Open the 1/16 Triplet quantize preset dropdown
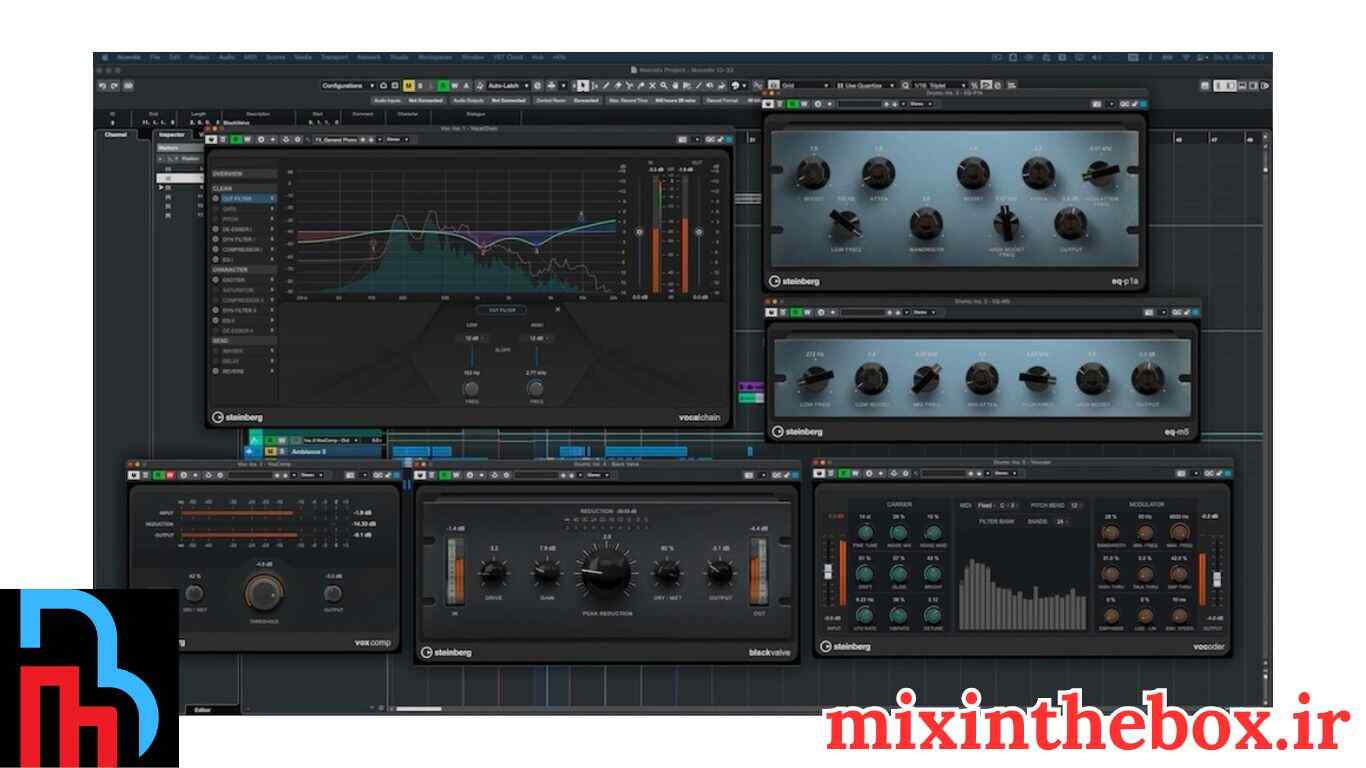Viewport: 1366px width, 768px height. click(x=941, y=85)
